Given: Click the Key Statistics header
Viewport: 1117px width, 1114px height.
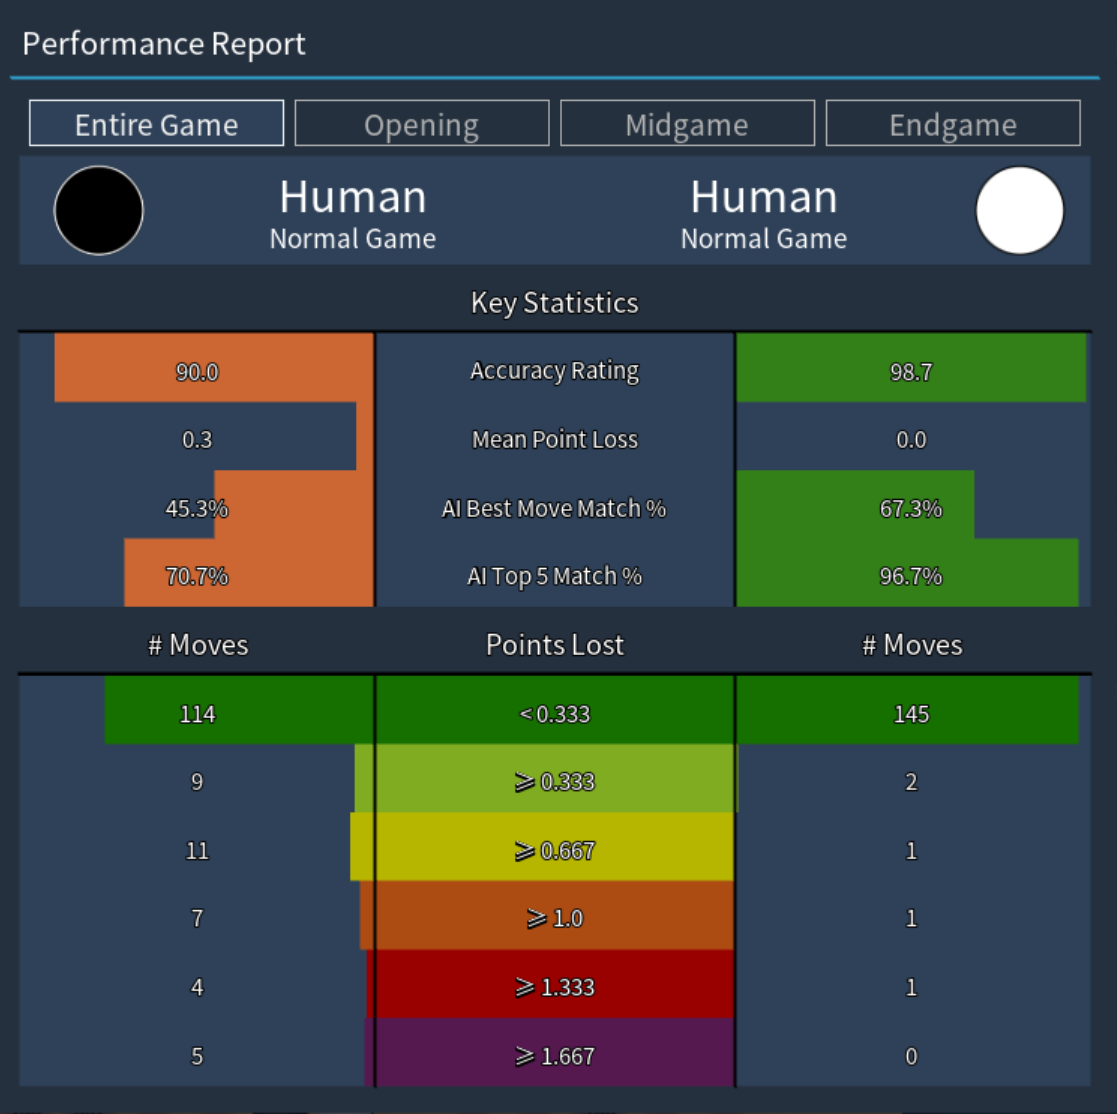Looking at the screenshot, I should pos(557,303).
